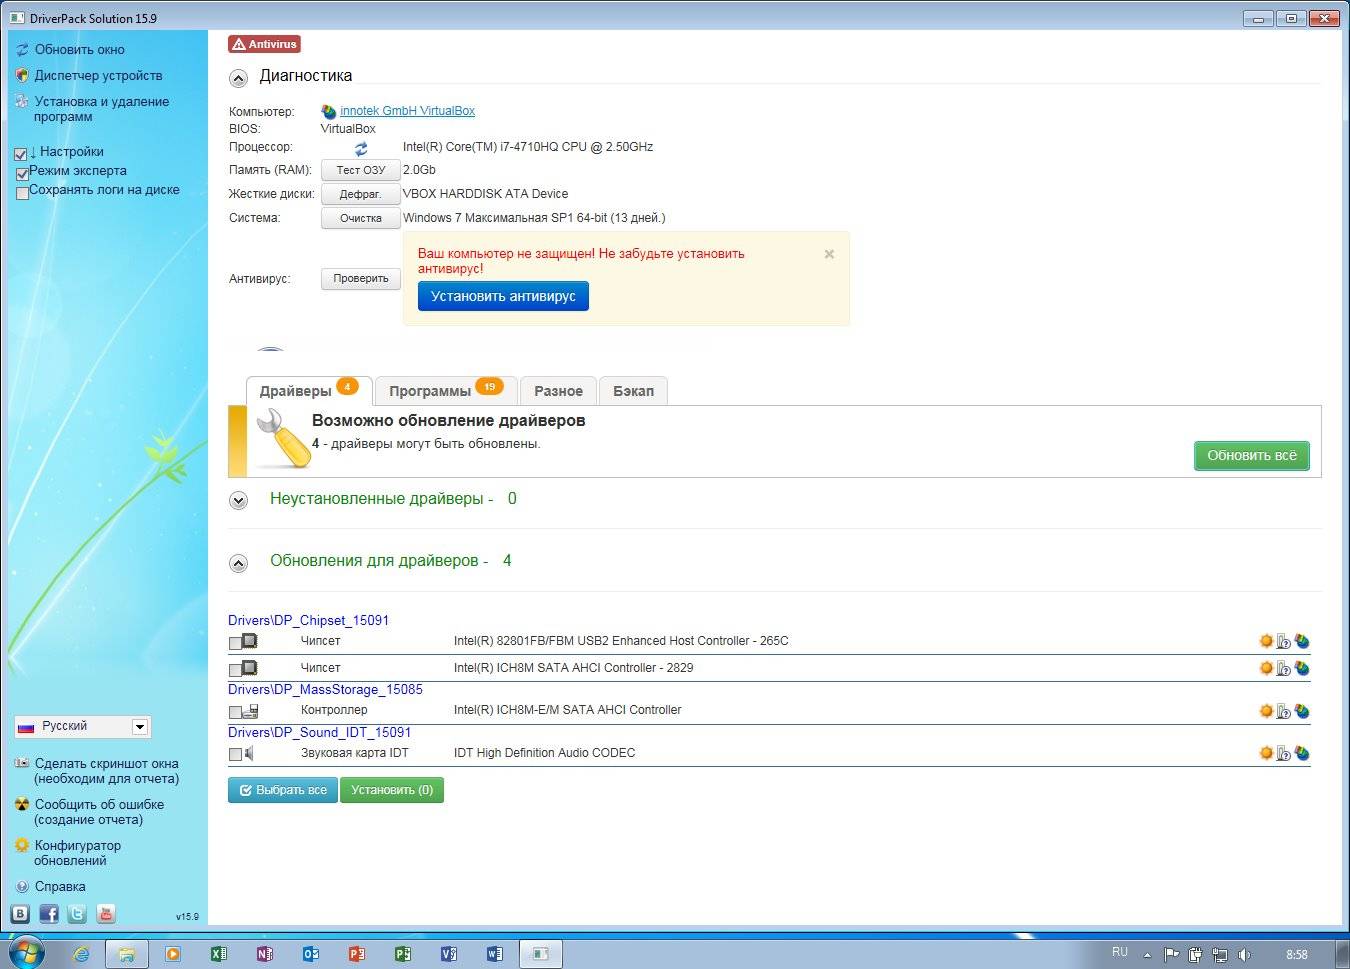
Task: Open Excel from the taskbar
Action: [218, 953]
